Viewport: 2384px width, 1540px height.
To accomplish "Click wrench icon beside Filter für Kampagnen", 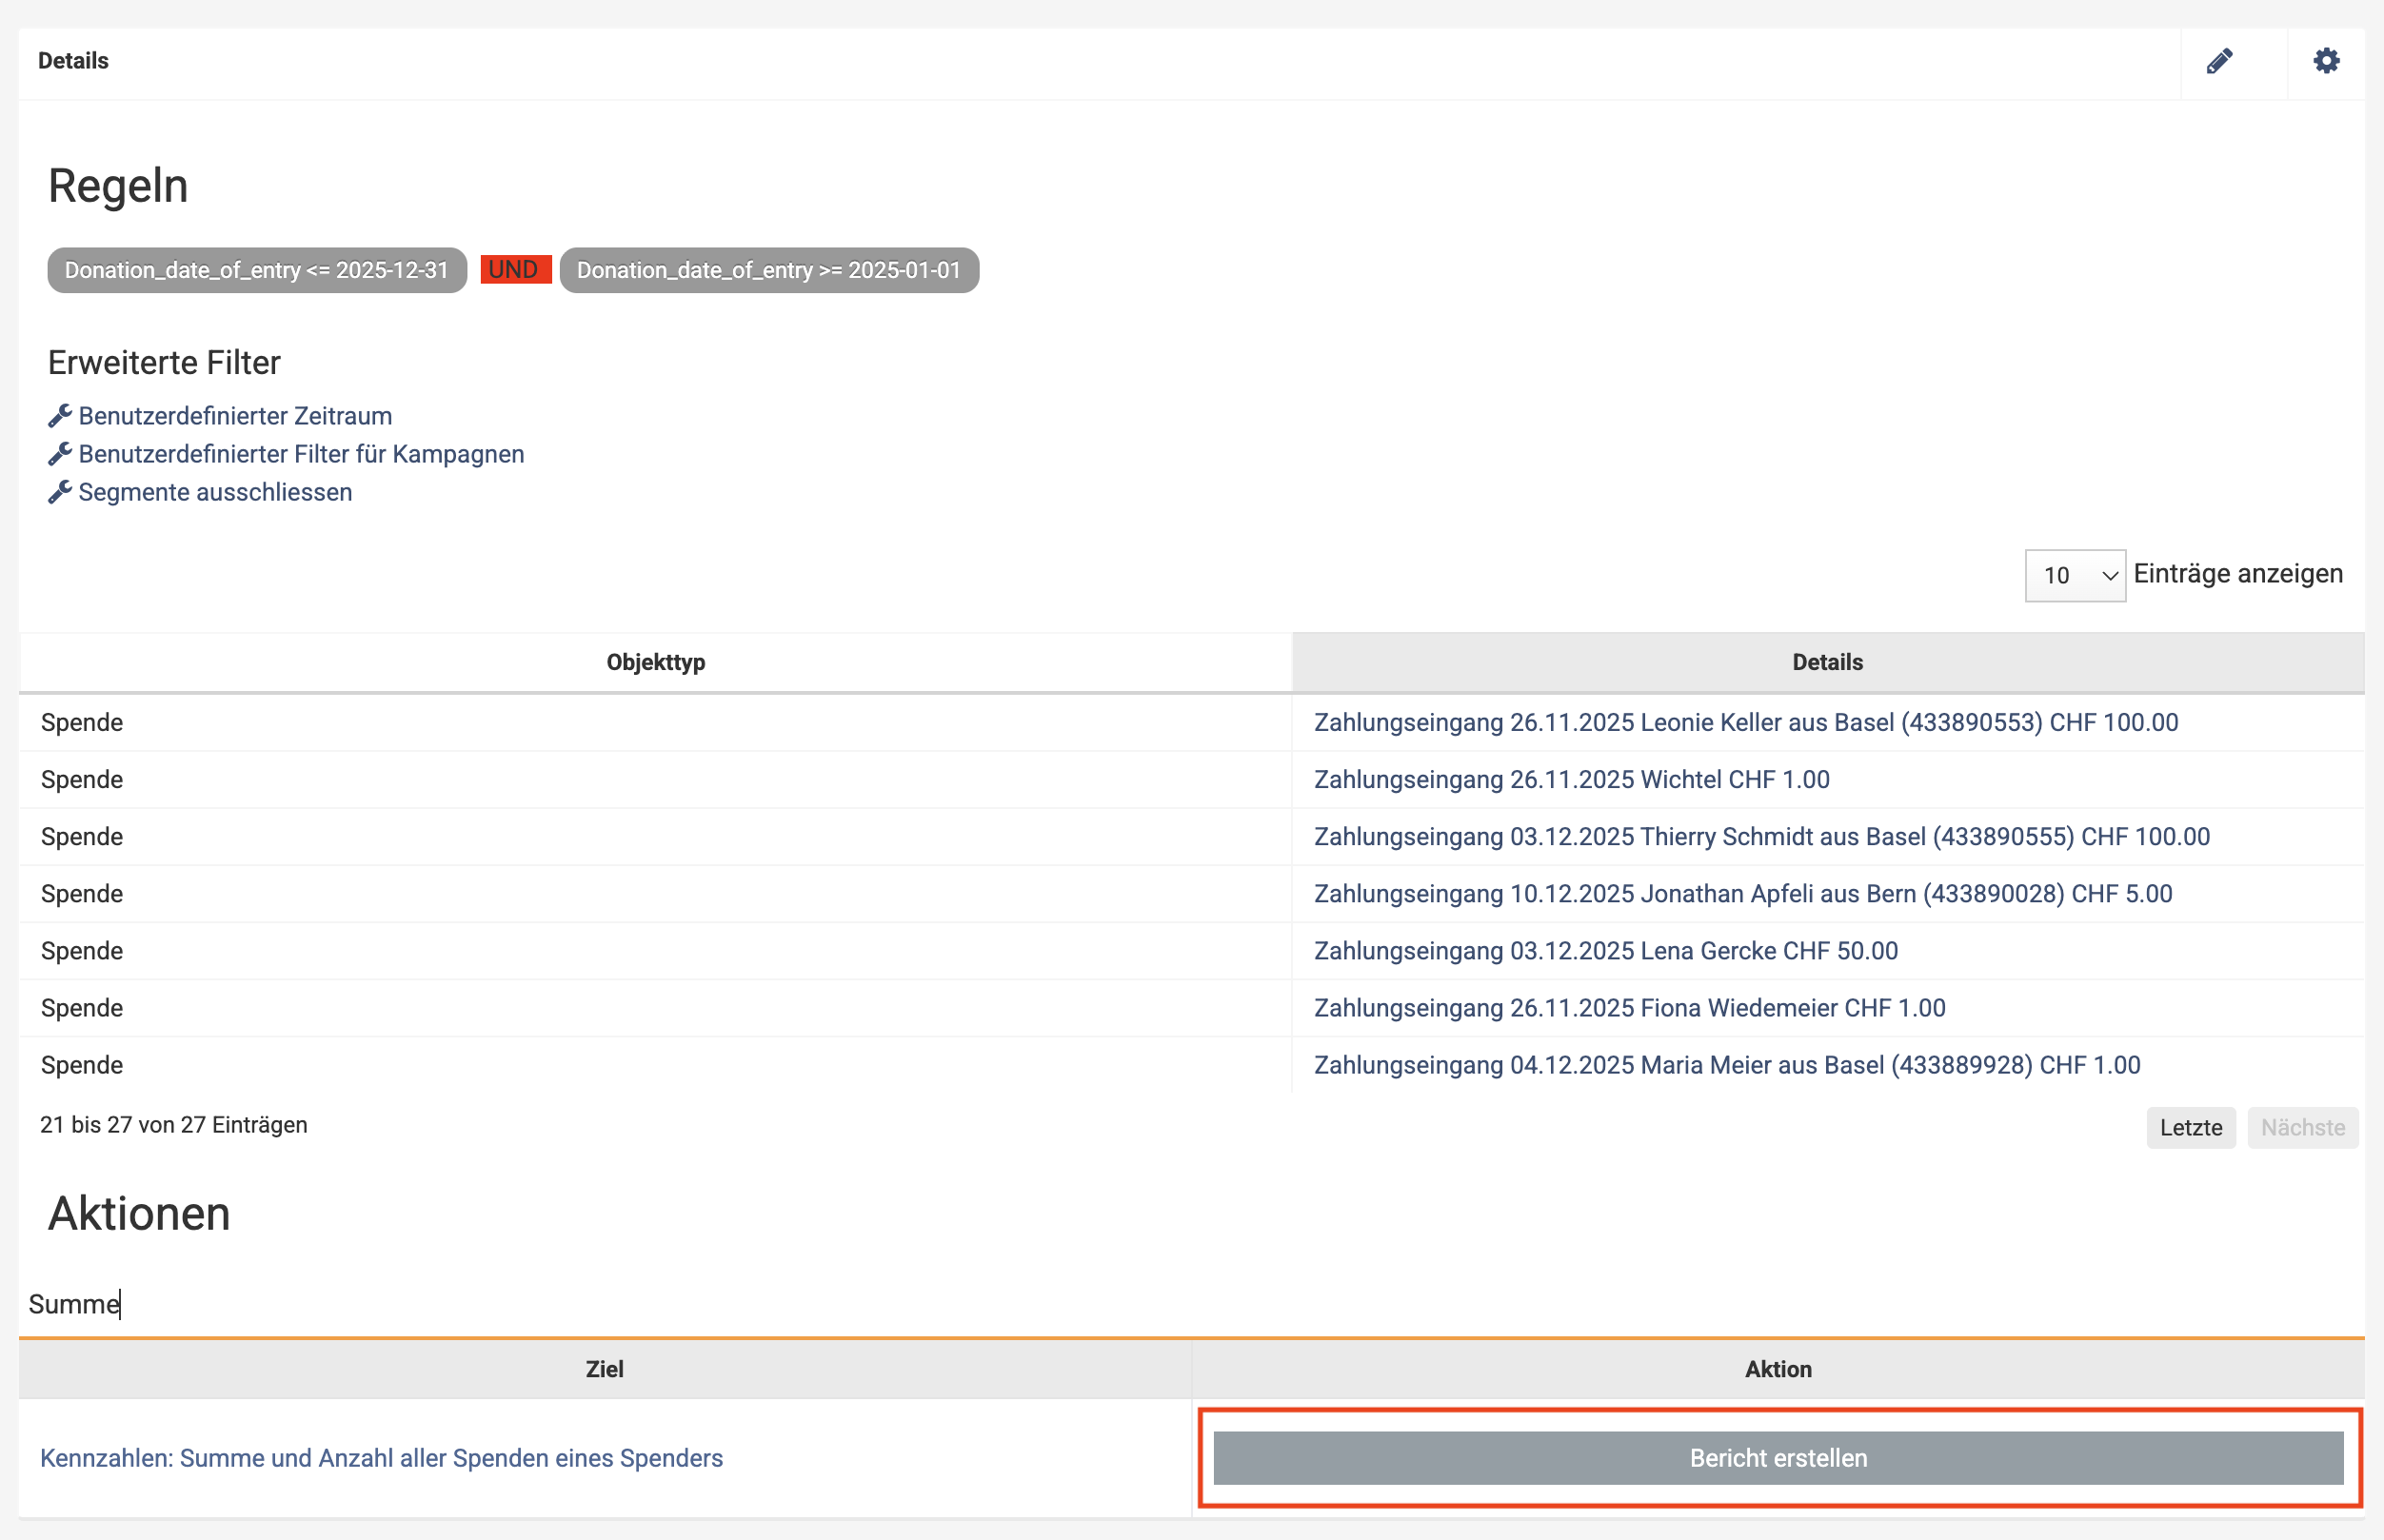I will [60, 454].
